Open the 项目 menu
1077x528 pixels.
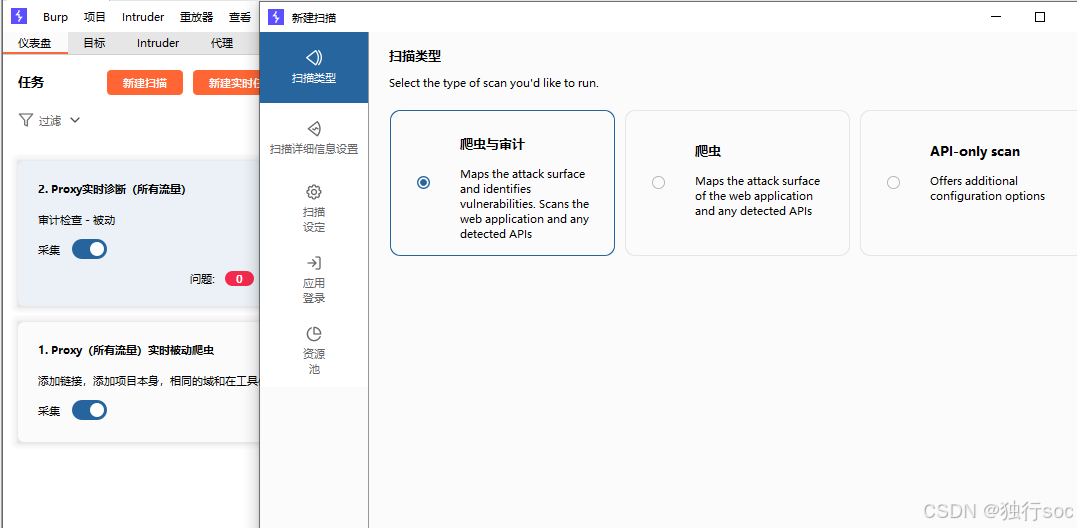[x=95, y=17]
